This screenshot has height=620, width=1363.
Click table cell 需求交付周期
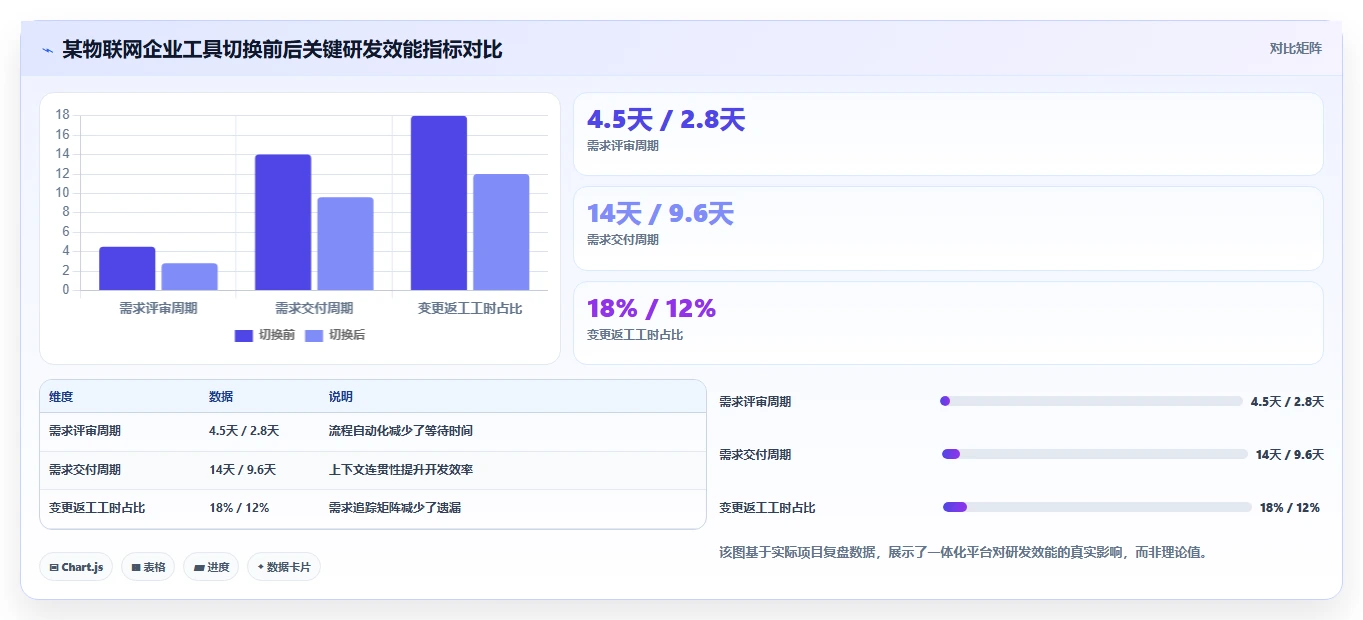[x=85, y=470]
